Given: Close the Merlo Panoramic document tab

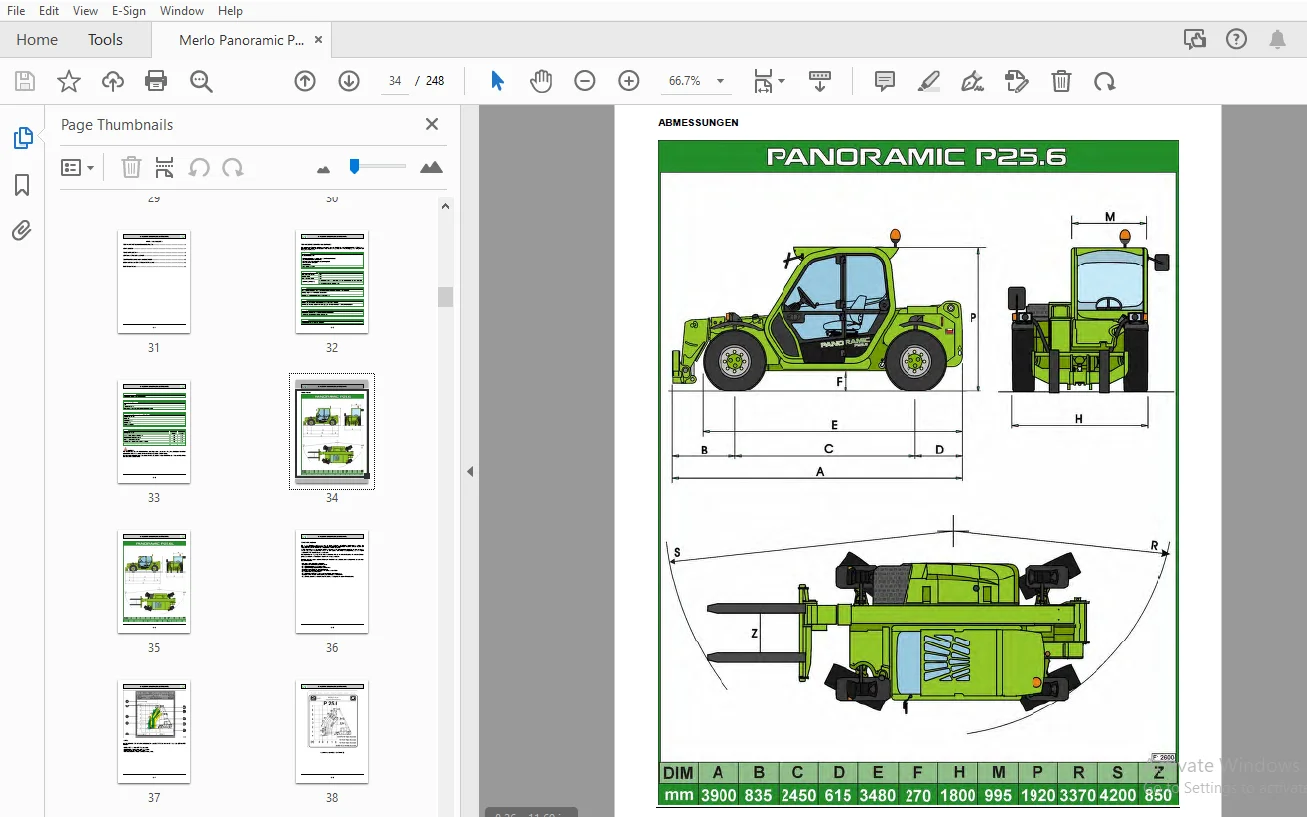Looking at the screenshot, I should (318, 40).
